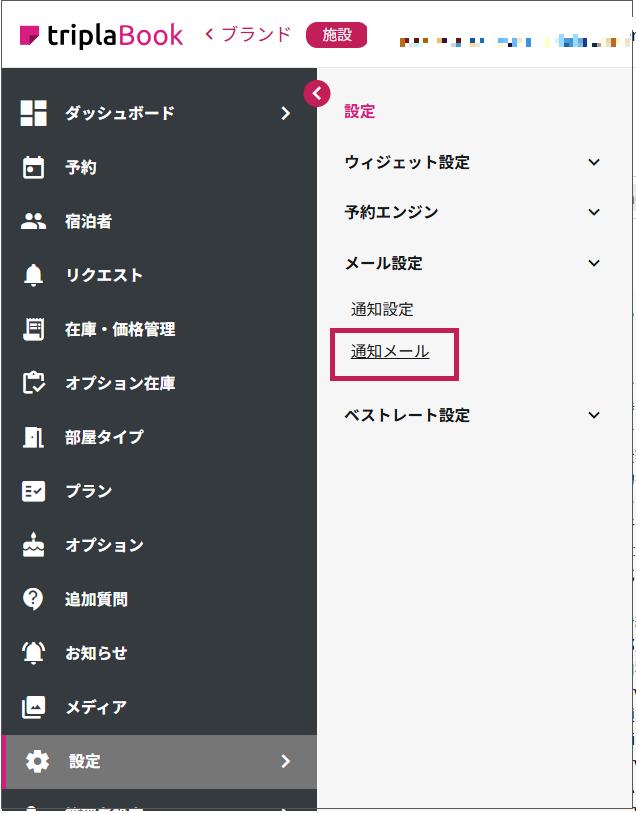Open the 予約 calendar icon
This screenshot has width=636, height=813.
coord(34,167)
